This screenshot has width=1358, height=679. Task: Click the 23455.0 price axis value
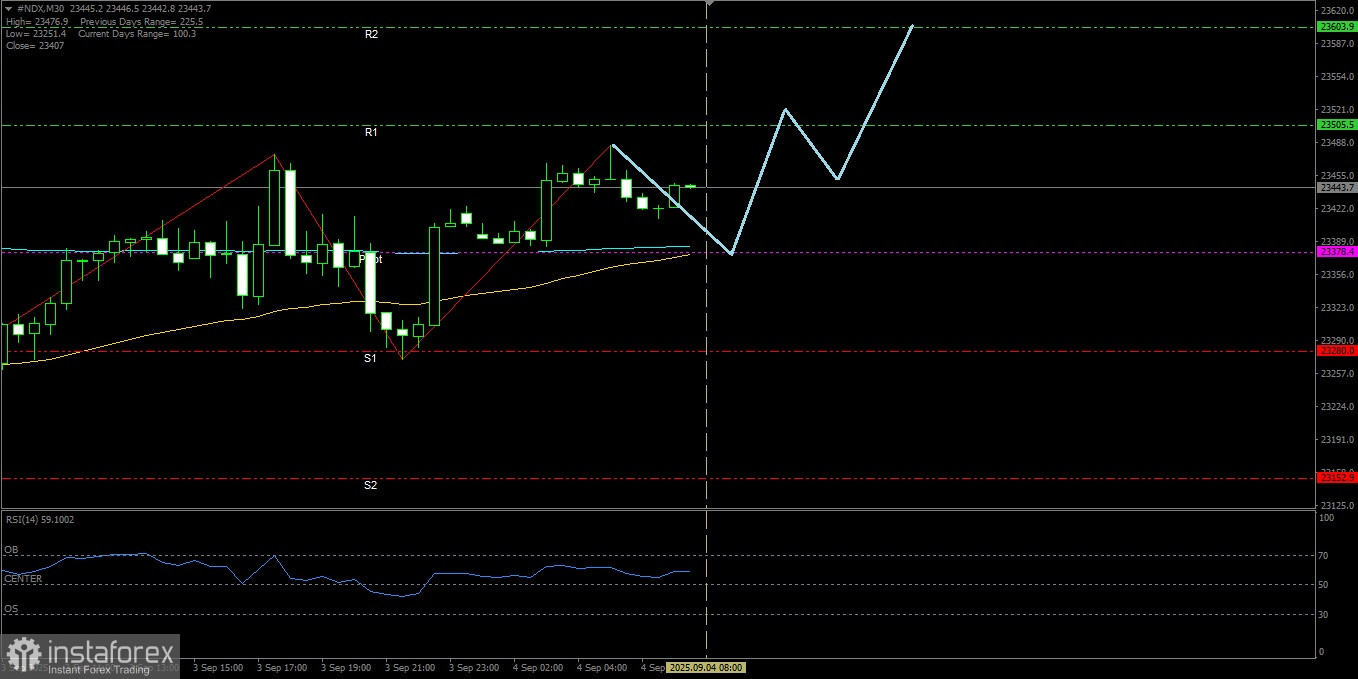click(x=1337, y=176)
